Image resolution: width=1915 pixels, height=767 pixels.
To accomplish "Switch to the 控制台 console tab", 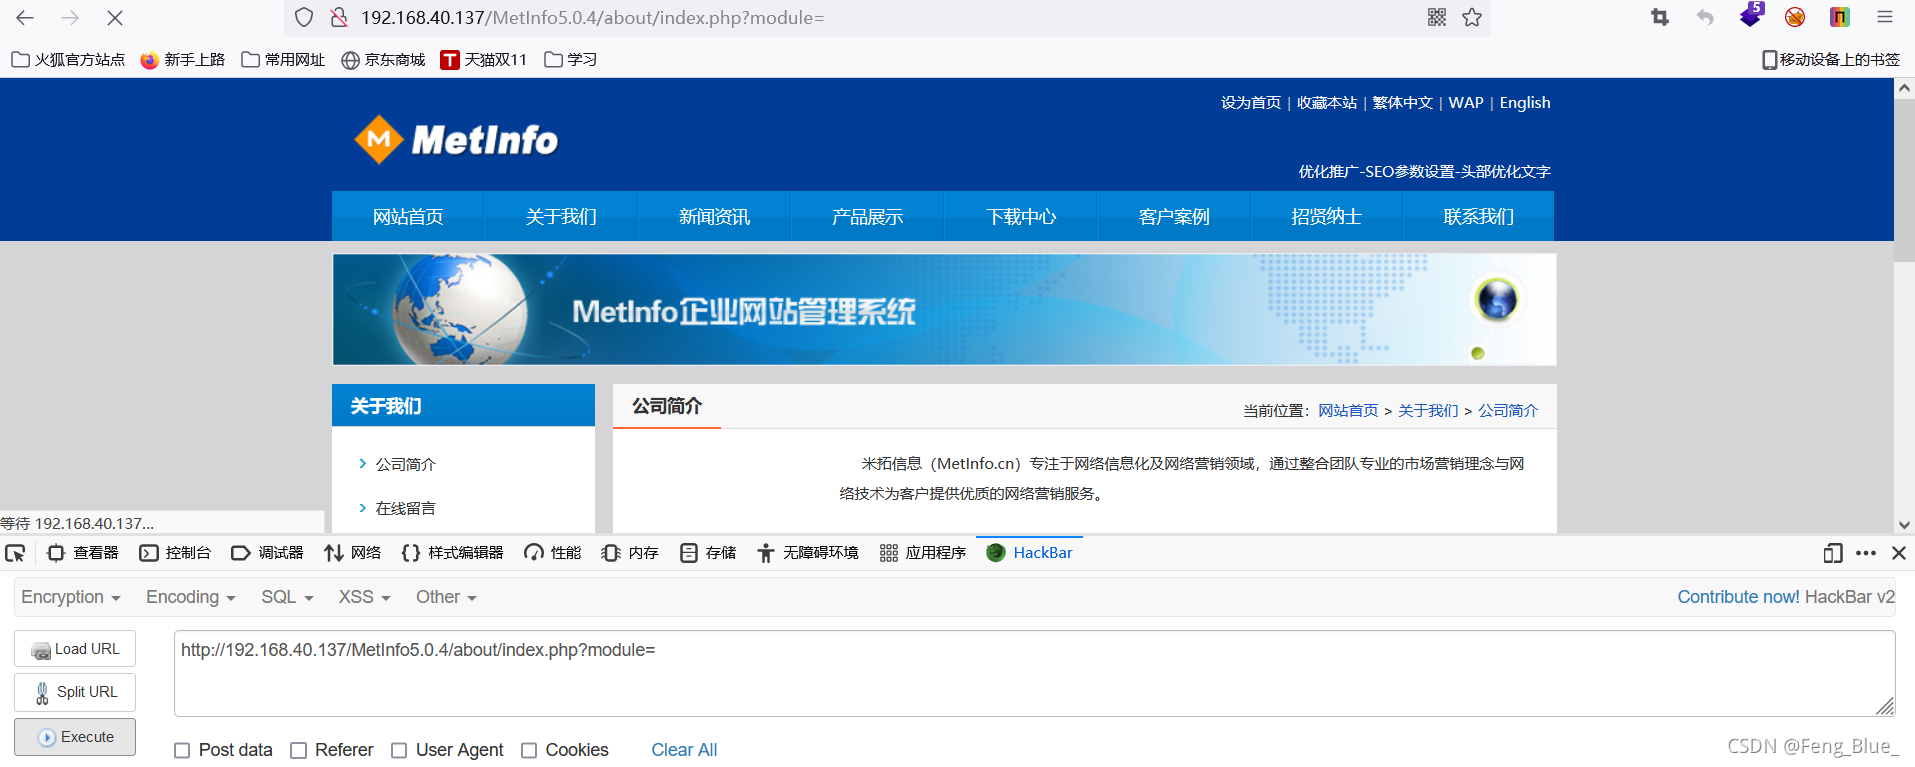I will [176, 553].
